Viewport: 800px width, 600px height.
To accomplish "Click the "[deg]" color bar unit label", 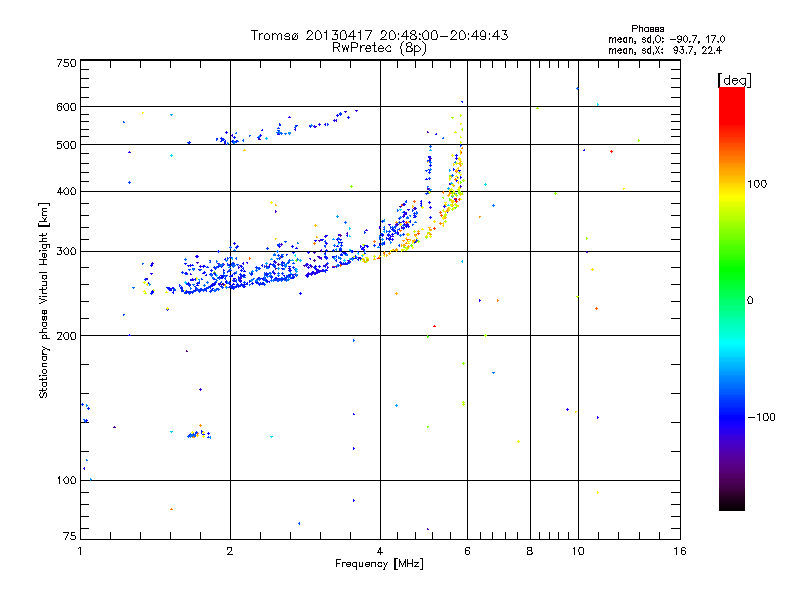I will pos(734,80).
